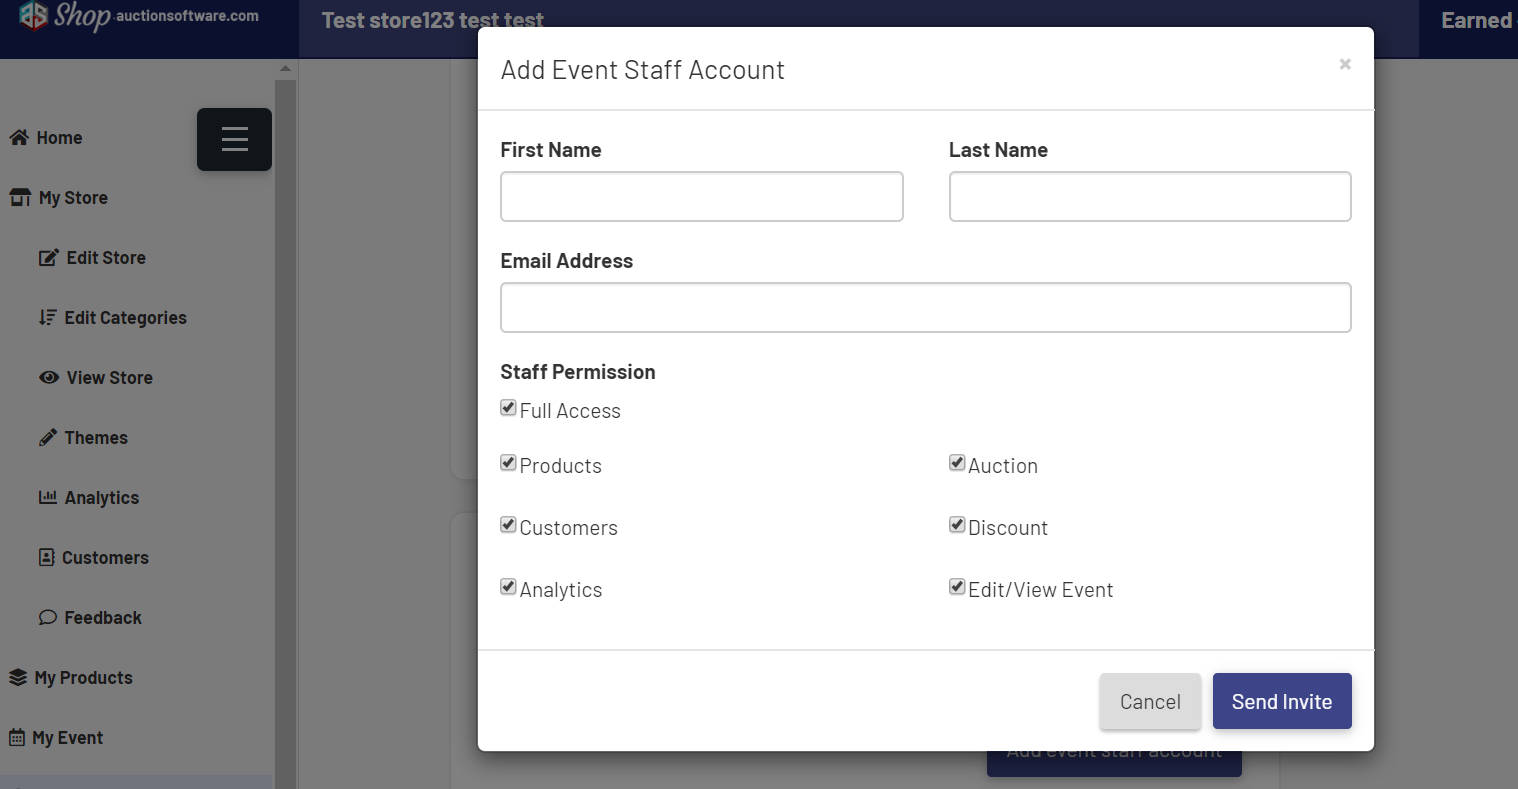The image size is (1518, 789).
Task: Select the My Store icon
Action: 18,197
